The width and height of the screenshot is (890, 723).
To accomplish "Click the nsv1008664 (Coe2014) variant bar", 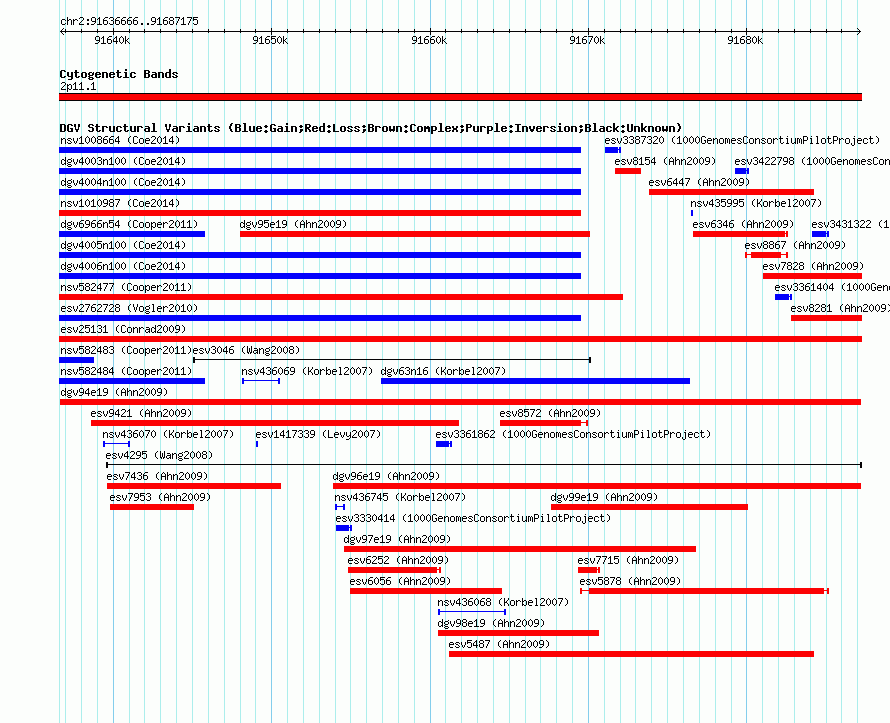I will click(x=320, y=150).
